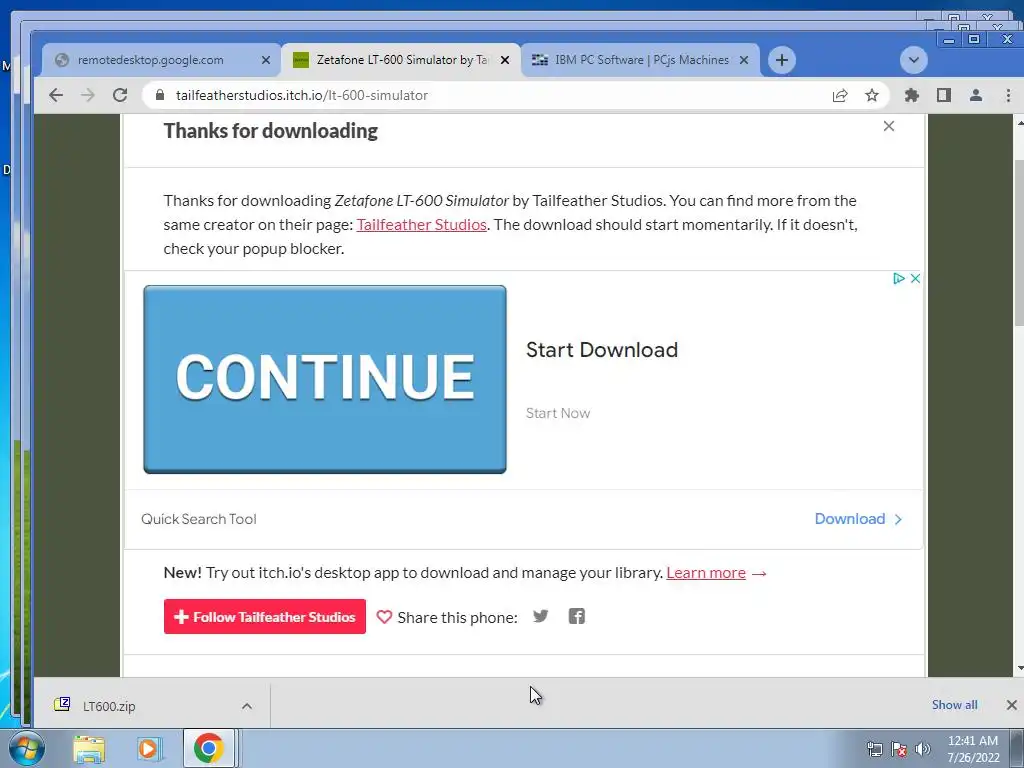
Task: Toggle the browser side panel
Action: click(944, 95)
